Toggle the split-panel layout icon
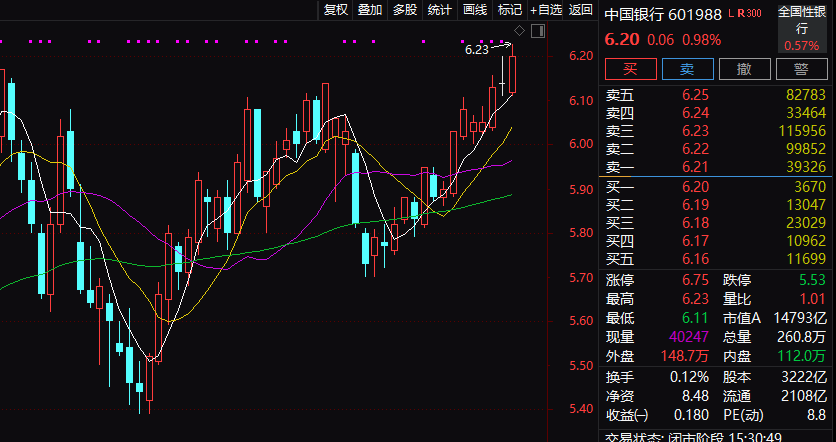The width and height of the screenshot is (836, 442). coord(538,30)
